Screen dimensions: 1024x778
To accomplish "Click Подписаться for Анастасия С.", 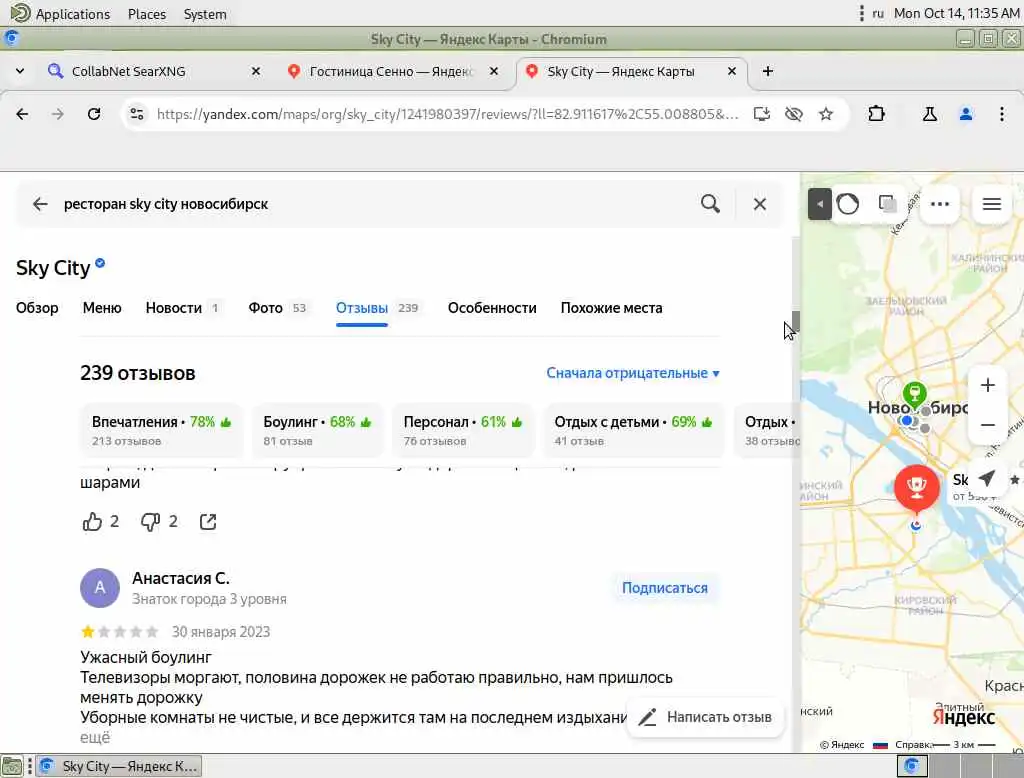I will tap(665, 588).
